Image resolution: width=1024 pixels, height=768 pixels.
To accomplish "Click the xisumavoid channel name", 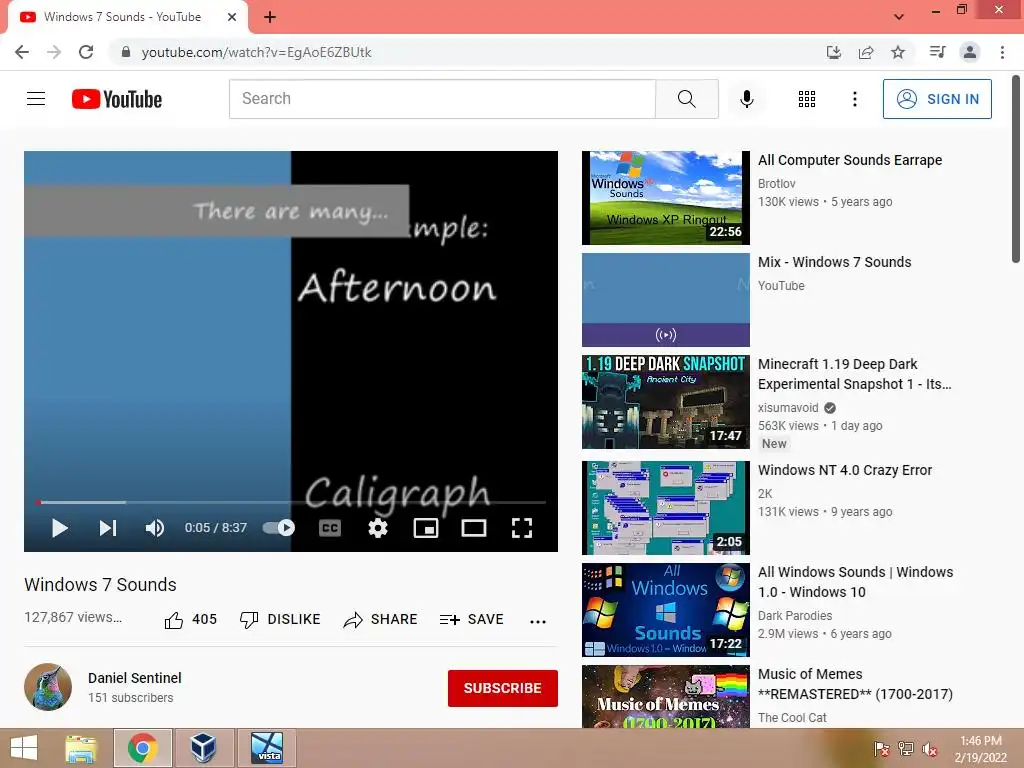I will pyautogui.click(x=788, y=408).
